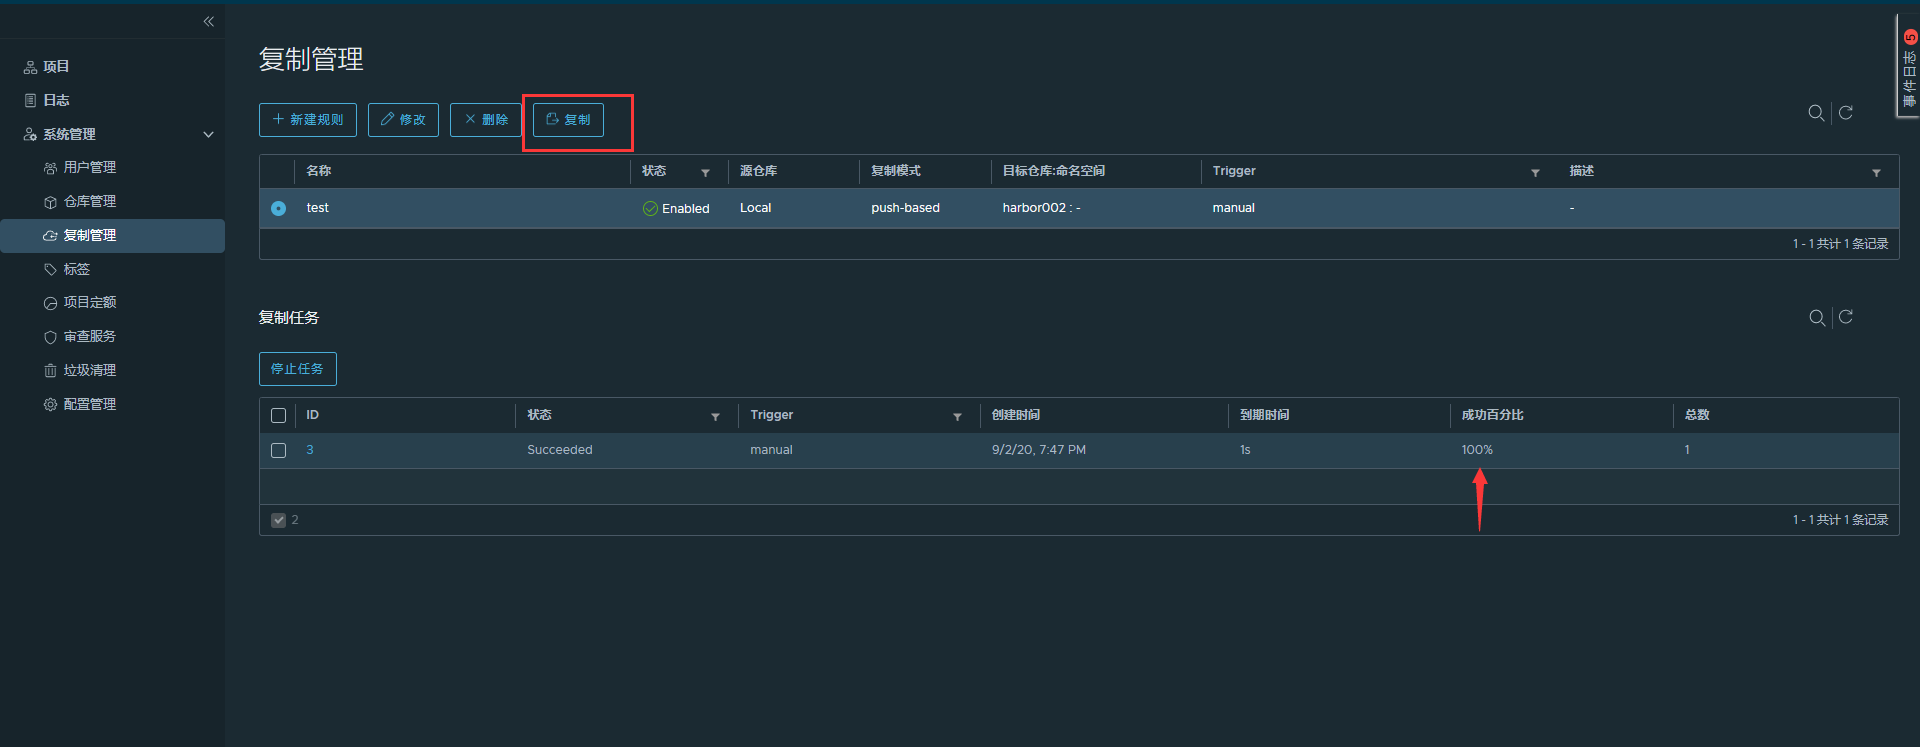Image resolution: width=1920 pixels, height=747 pixels.
Task: Select 复制管理 sidebar item
Action: point(112,236)
